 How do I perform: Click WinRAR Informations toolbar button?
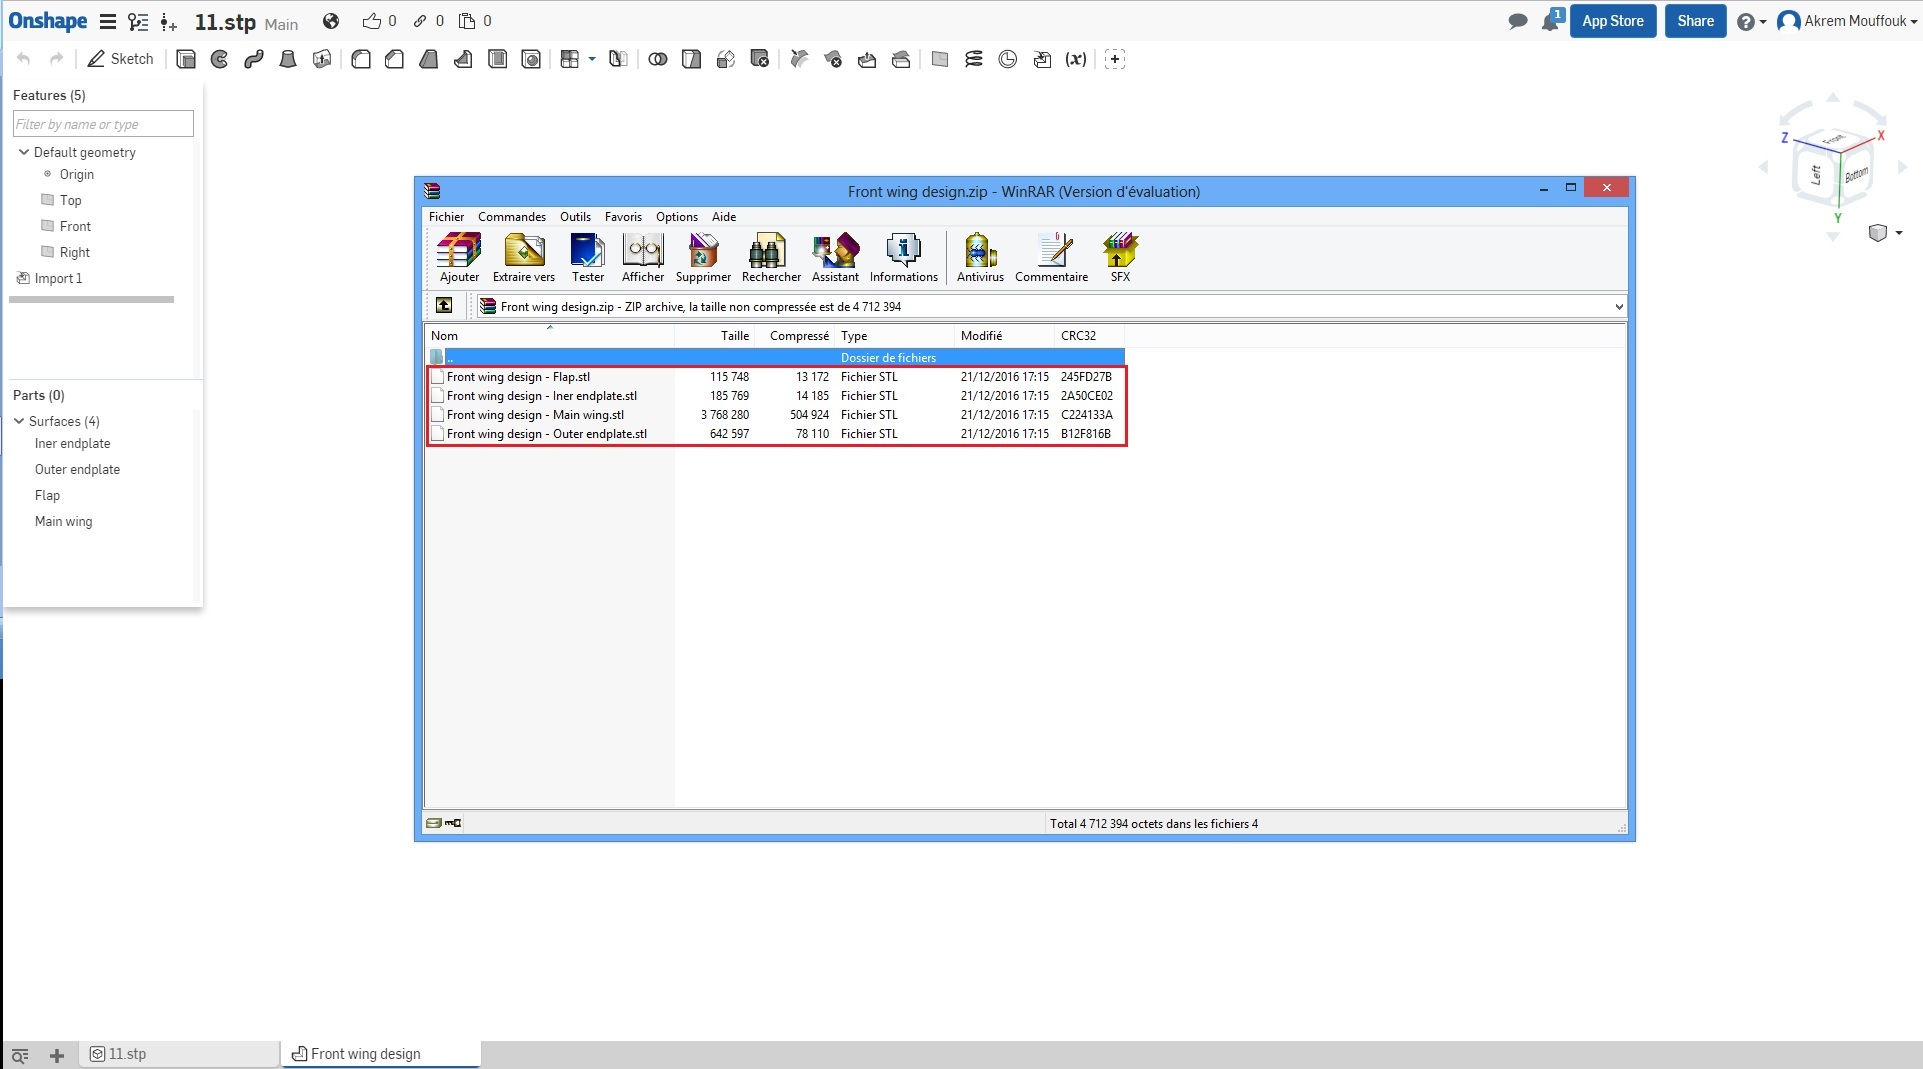pos(904,257)
